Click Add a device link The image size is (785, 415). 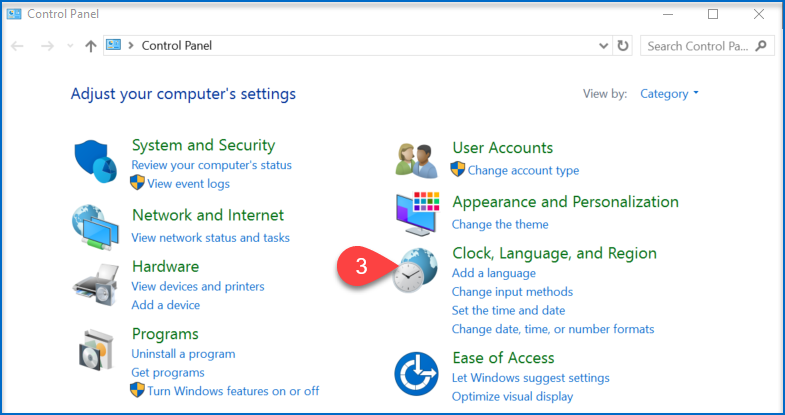(x=166, y=305)
